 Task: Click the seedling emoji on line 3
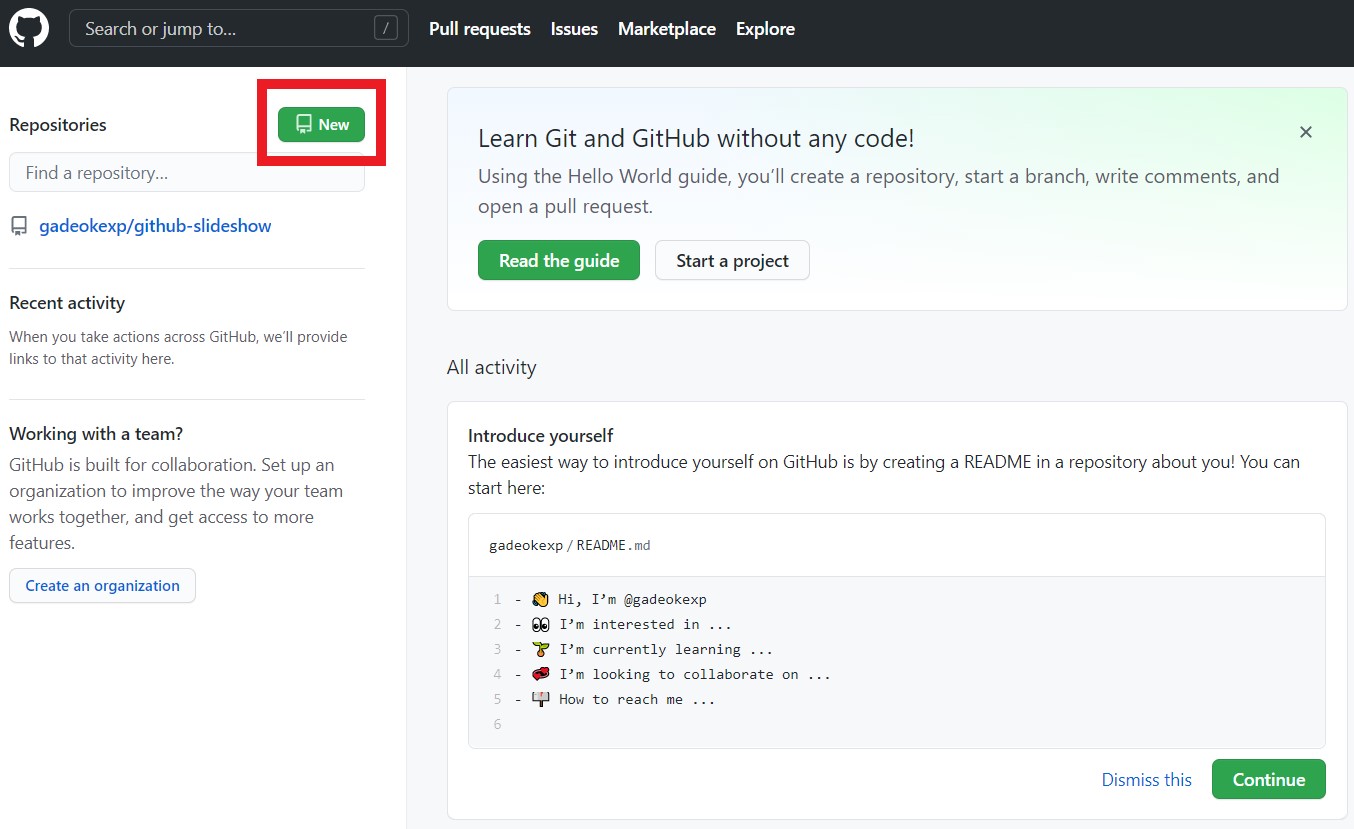click(x=541, y=649)
